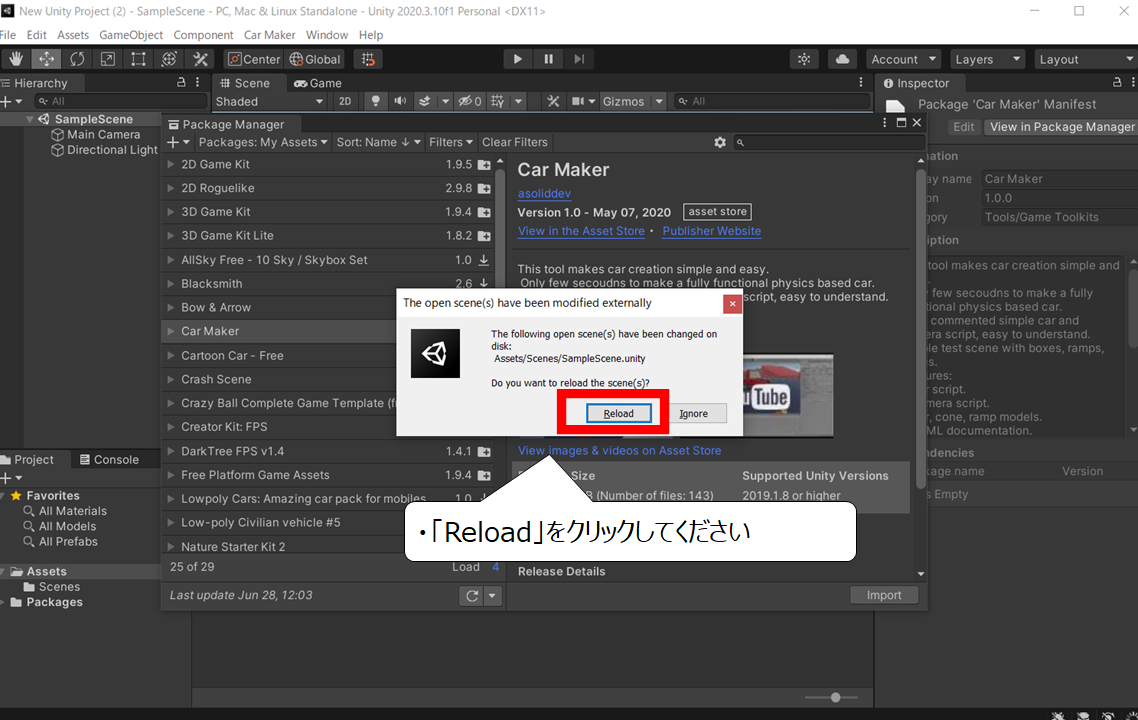Toggle the grid snapping icon
Image resolution: width=1138 pixels, height=720 pixels.
(369, 60)
